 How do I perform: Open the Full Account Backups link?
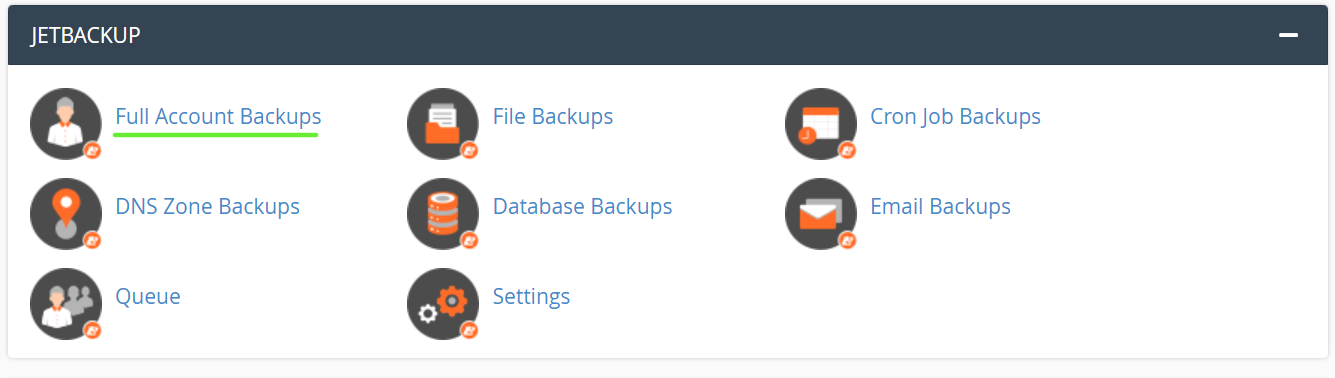tap(218, 116)
